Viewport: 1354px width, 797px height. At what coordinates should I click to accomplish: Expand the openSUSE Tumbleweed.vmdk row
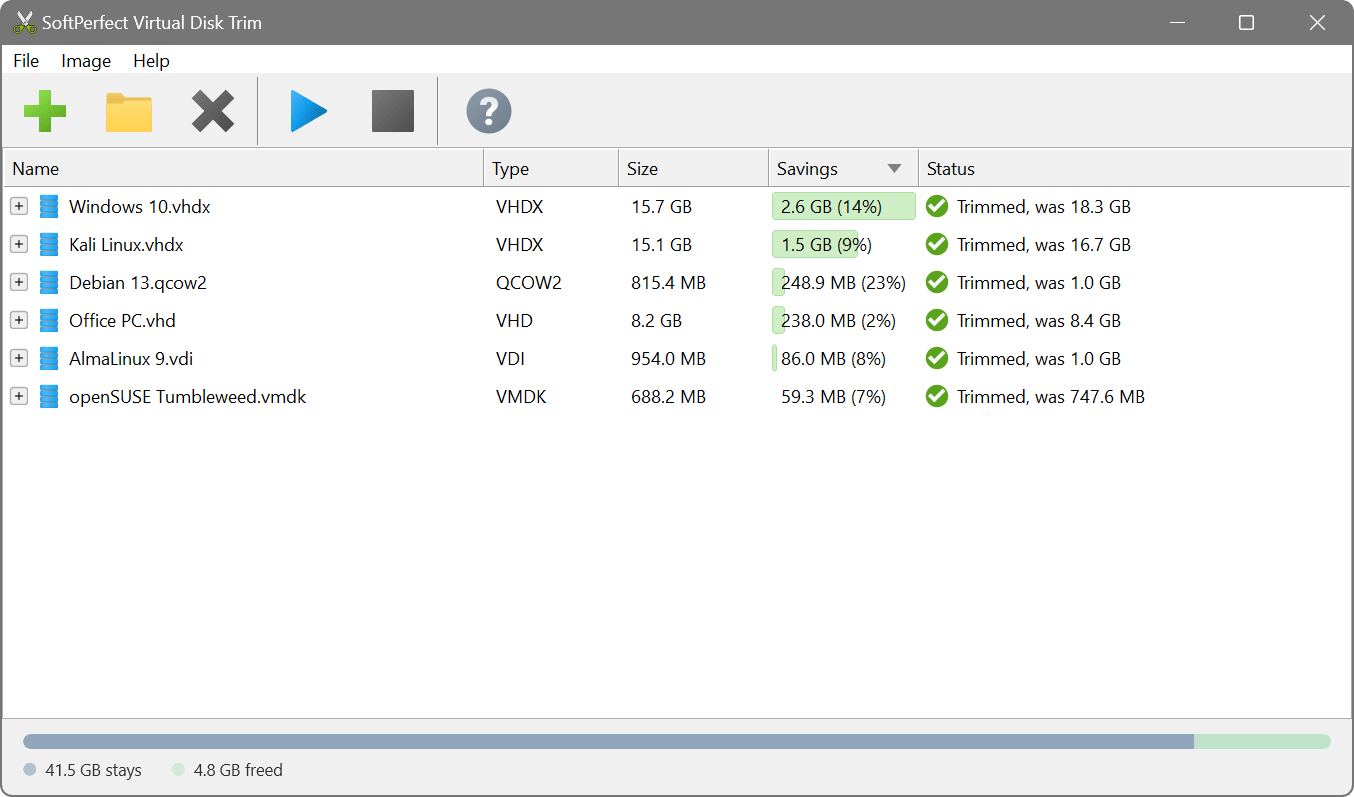19,397
